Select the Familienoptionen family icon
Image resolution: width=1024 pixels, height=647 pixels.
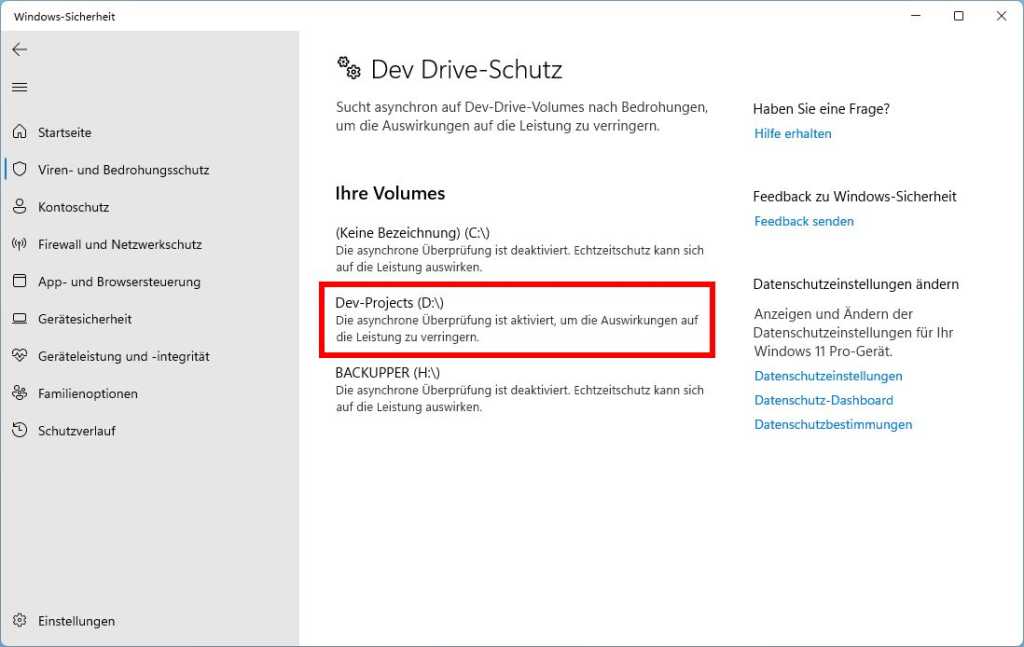(20, 393)
